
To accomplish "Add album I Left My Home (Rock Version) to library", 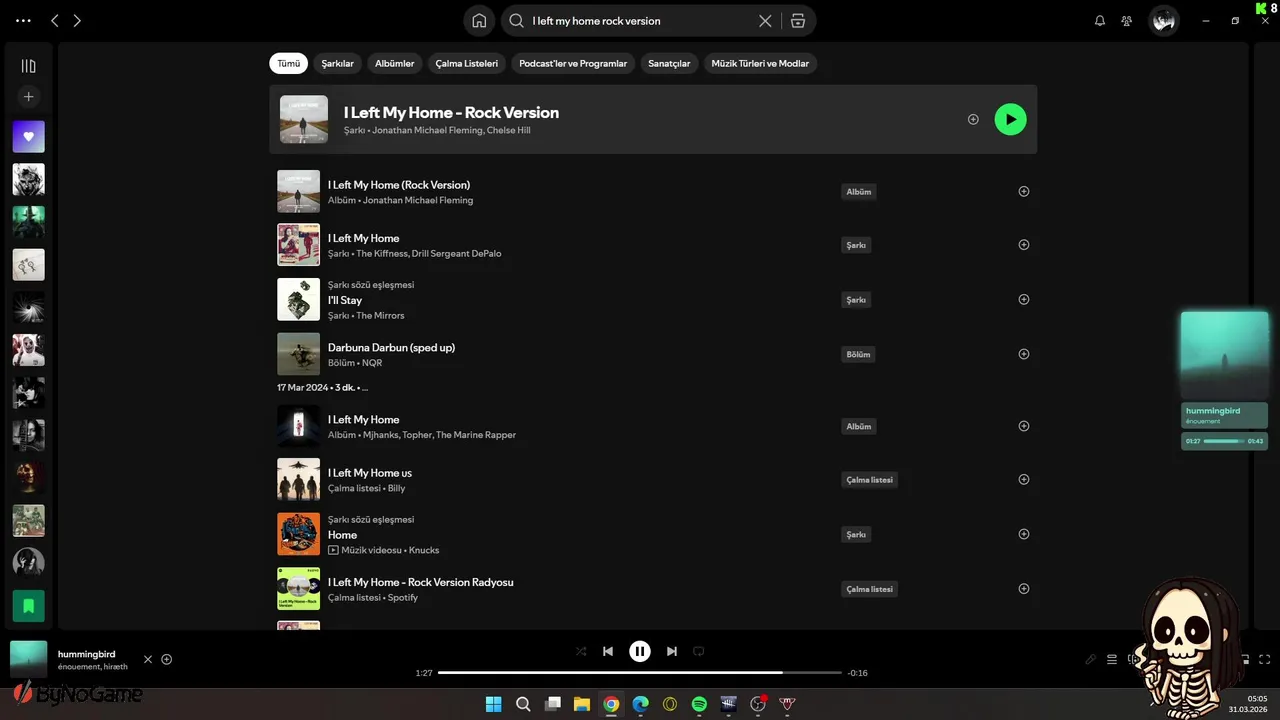I will [1023, 191].
